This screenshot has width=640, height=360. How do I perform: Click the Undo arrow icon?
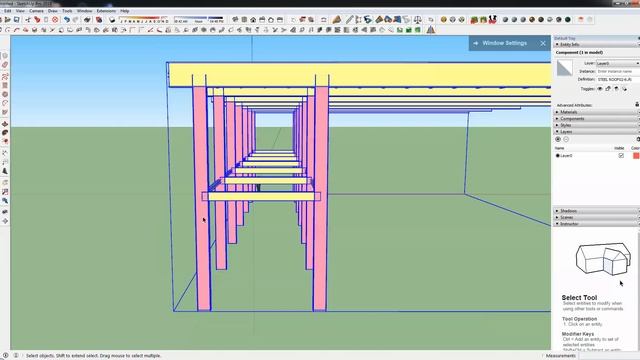point(67,20)
